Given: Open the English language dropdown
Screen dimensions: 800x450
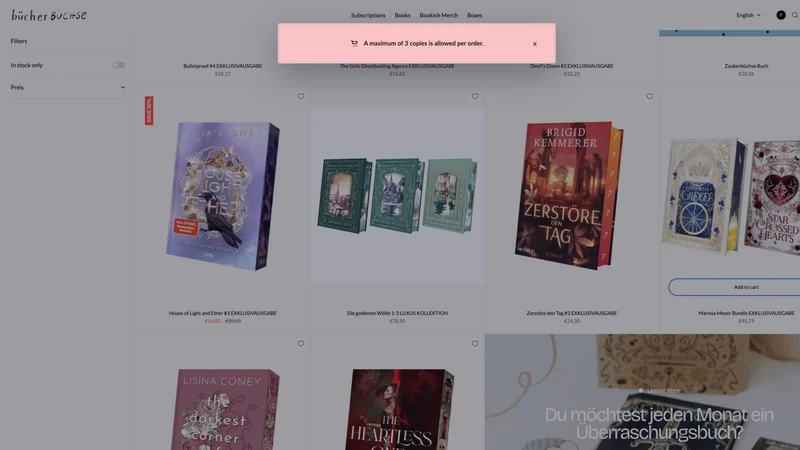Looking at the screenshot, I should pyautogui.click(x=748, y=15).
